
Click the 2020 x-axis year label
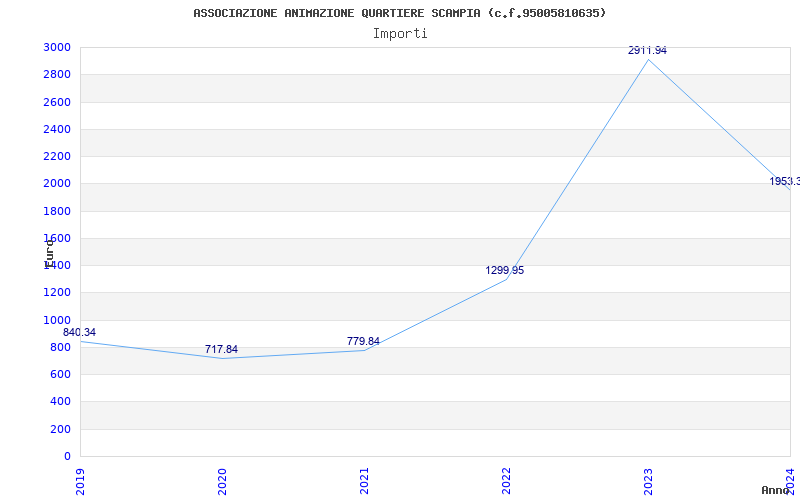point(222,482)
